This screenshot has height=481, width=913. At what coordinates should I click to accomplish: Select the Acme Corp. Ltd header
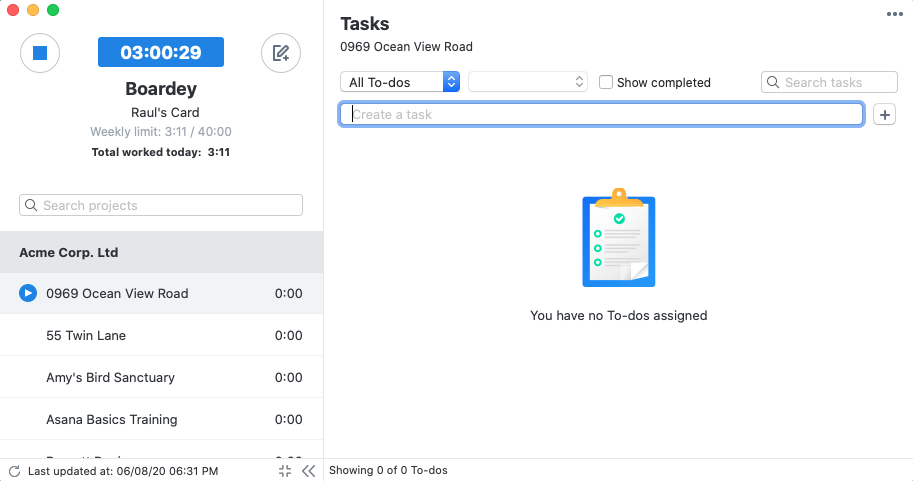point(161,252)
